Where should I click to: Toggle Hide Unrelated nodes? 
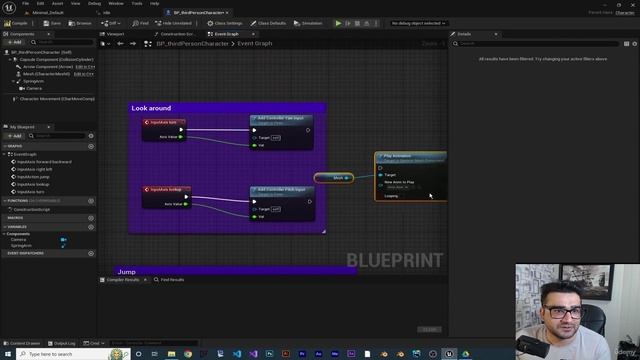(173, 23)
